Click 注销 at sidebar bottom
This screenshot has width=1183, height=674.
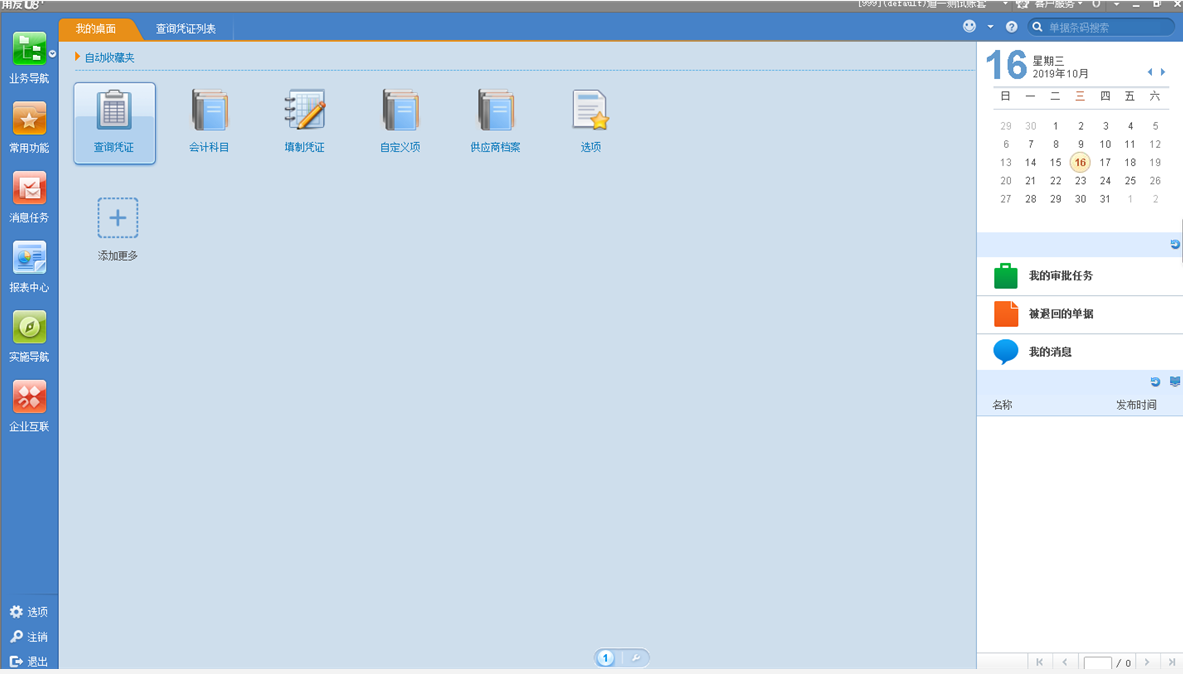29,637
